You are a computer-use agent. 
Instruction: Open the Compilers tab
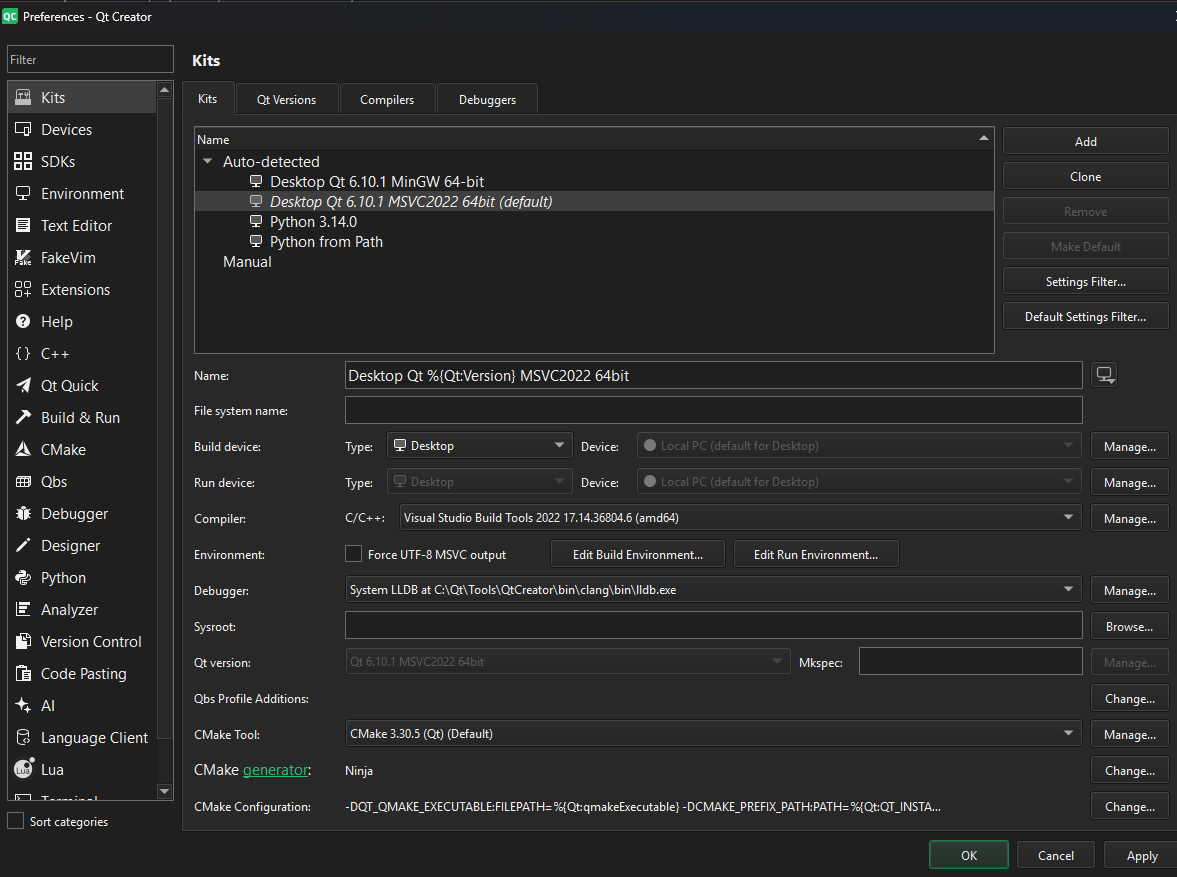pos(387,99)
